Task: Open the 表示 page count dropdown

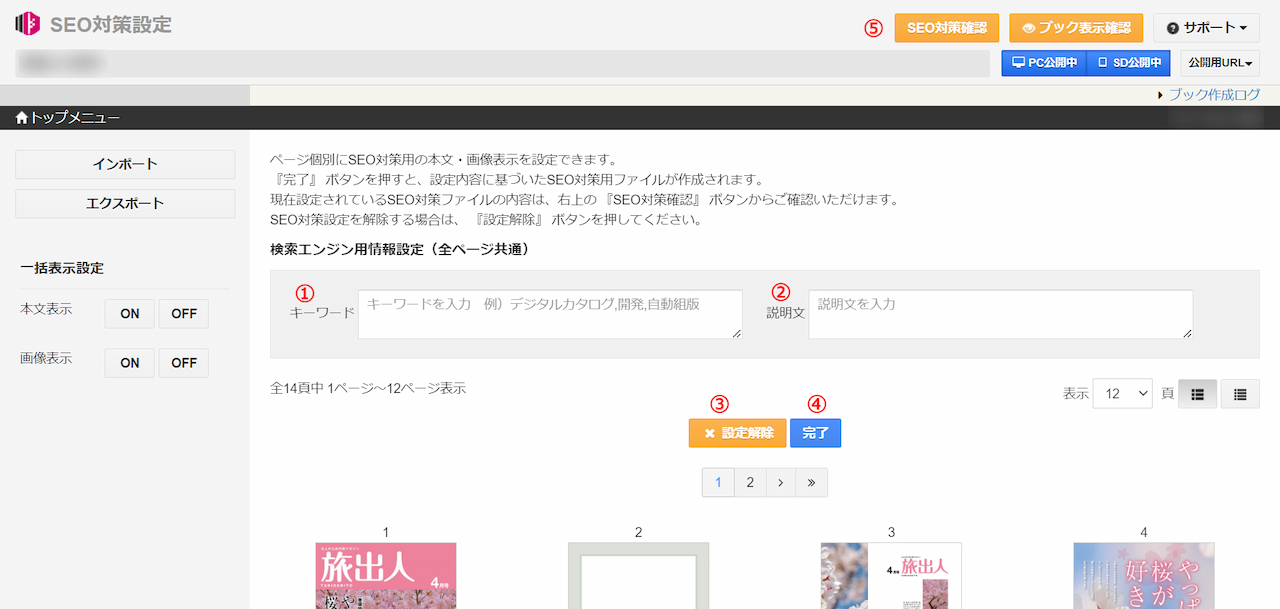Action: click(1122, 393)
